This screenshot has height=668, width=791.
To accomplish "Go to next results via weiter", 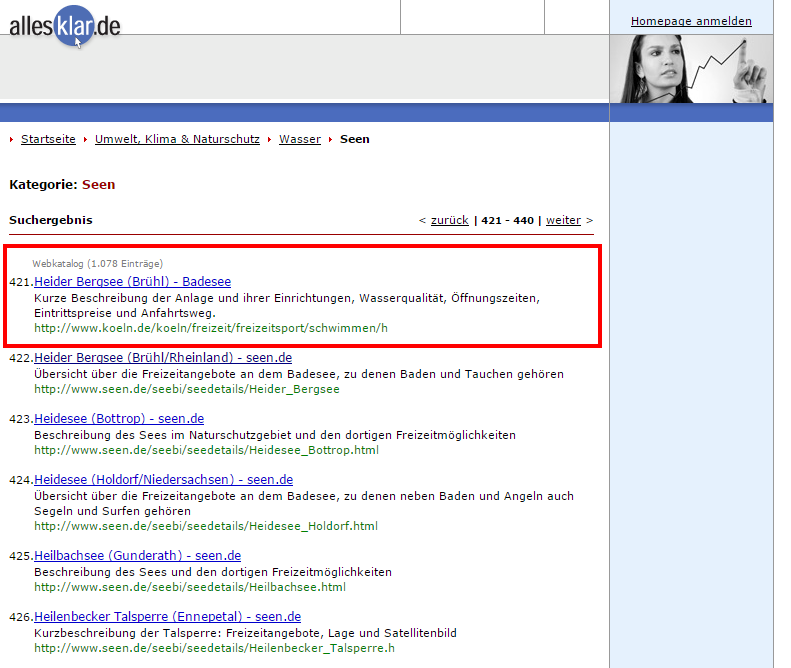I will tap(563, 220).
